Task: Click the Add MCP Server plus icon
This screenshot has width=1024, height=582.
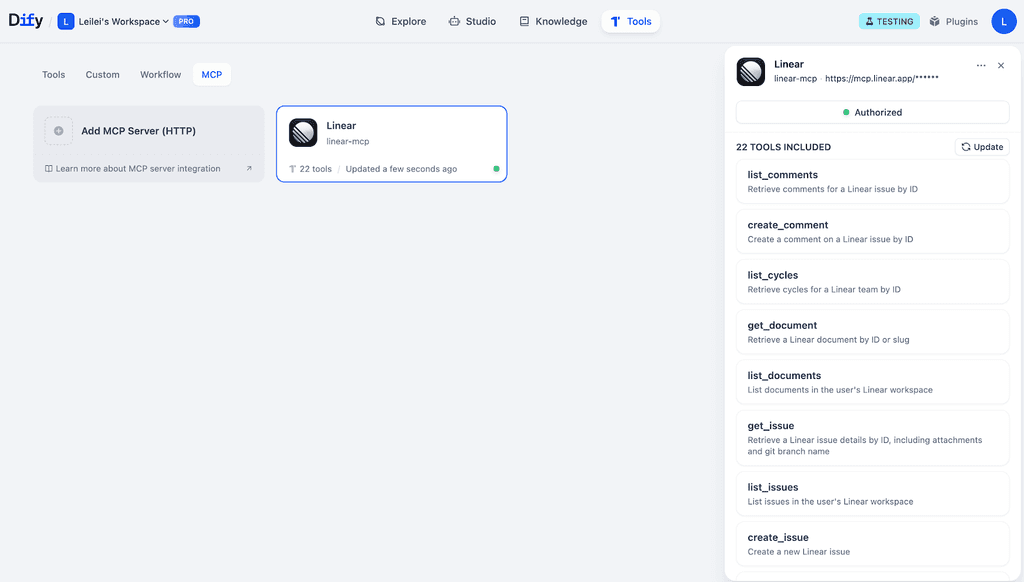Action: (59, 130)
